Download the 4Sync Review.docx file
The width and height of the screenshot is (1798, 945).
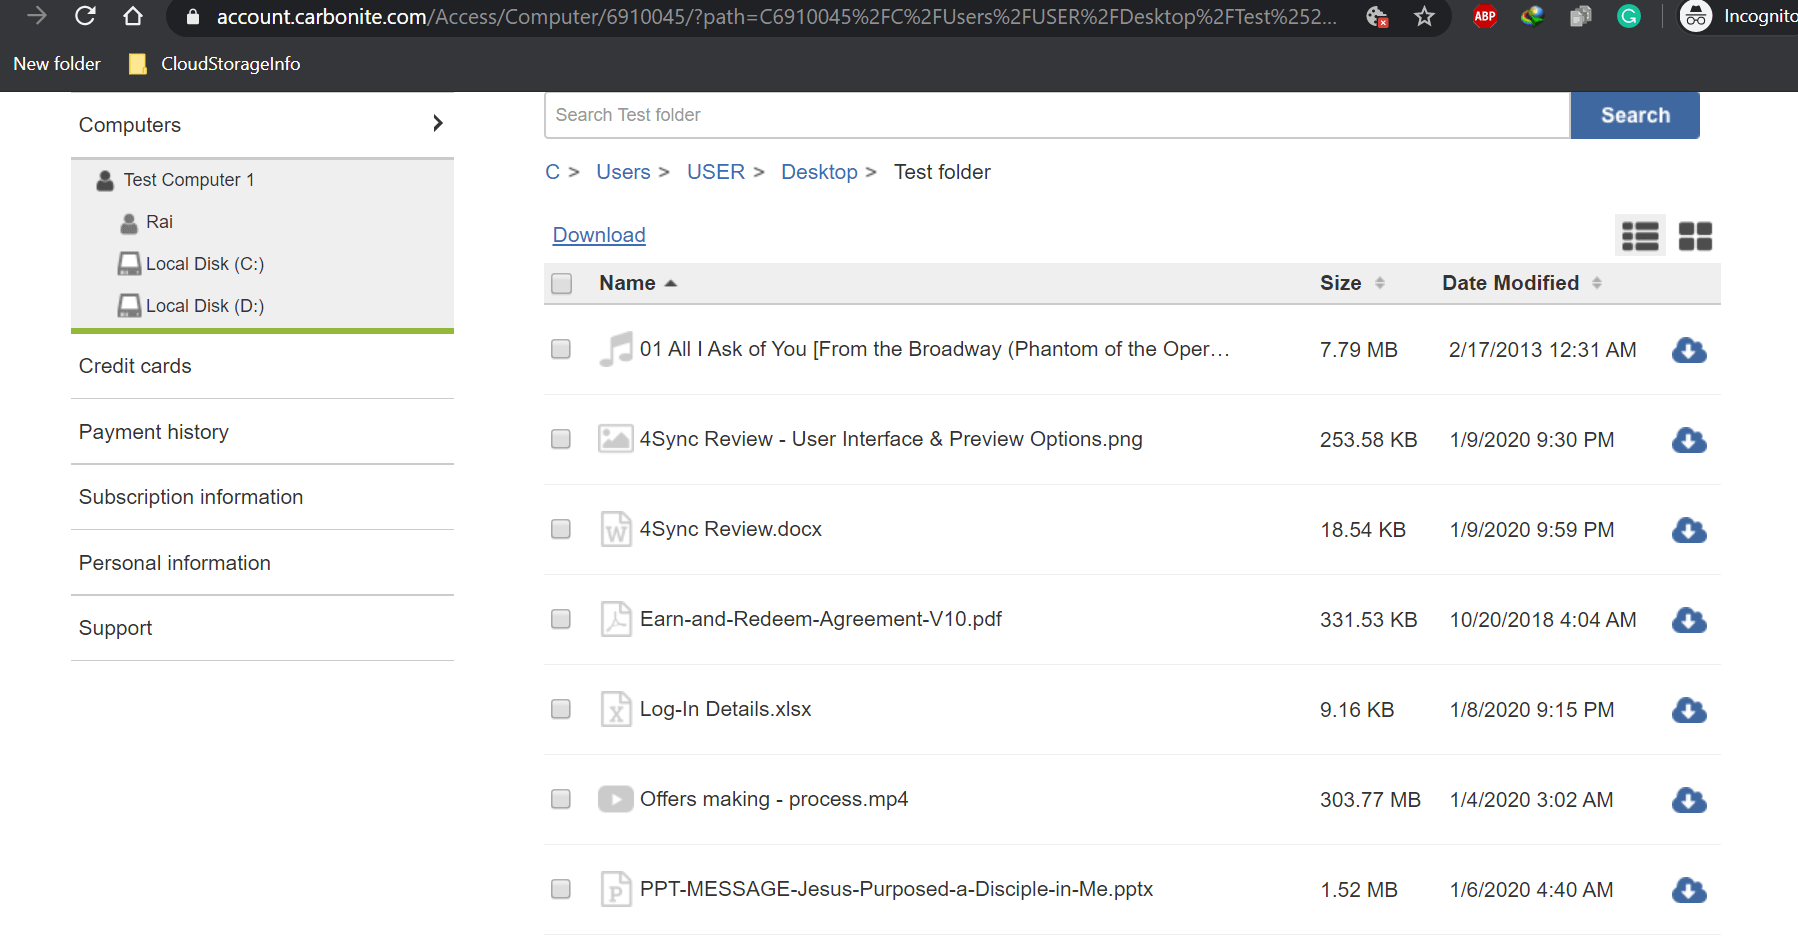point(1689,530)
